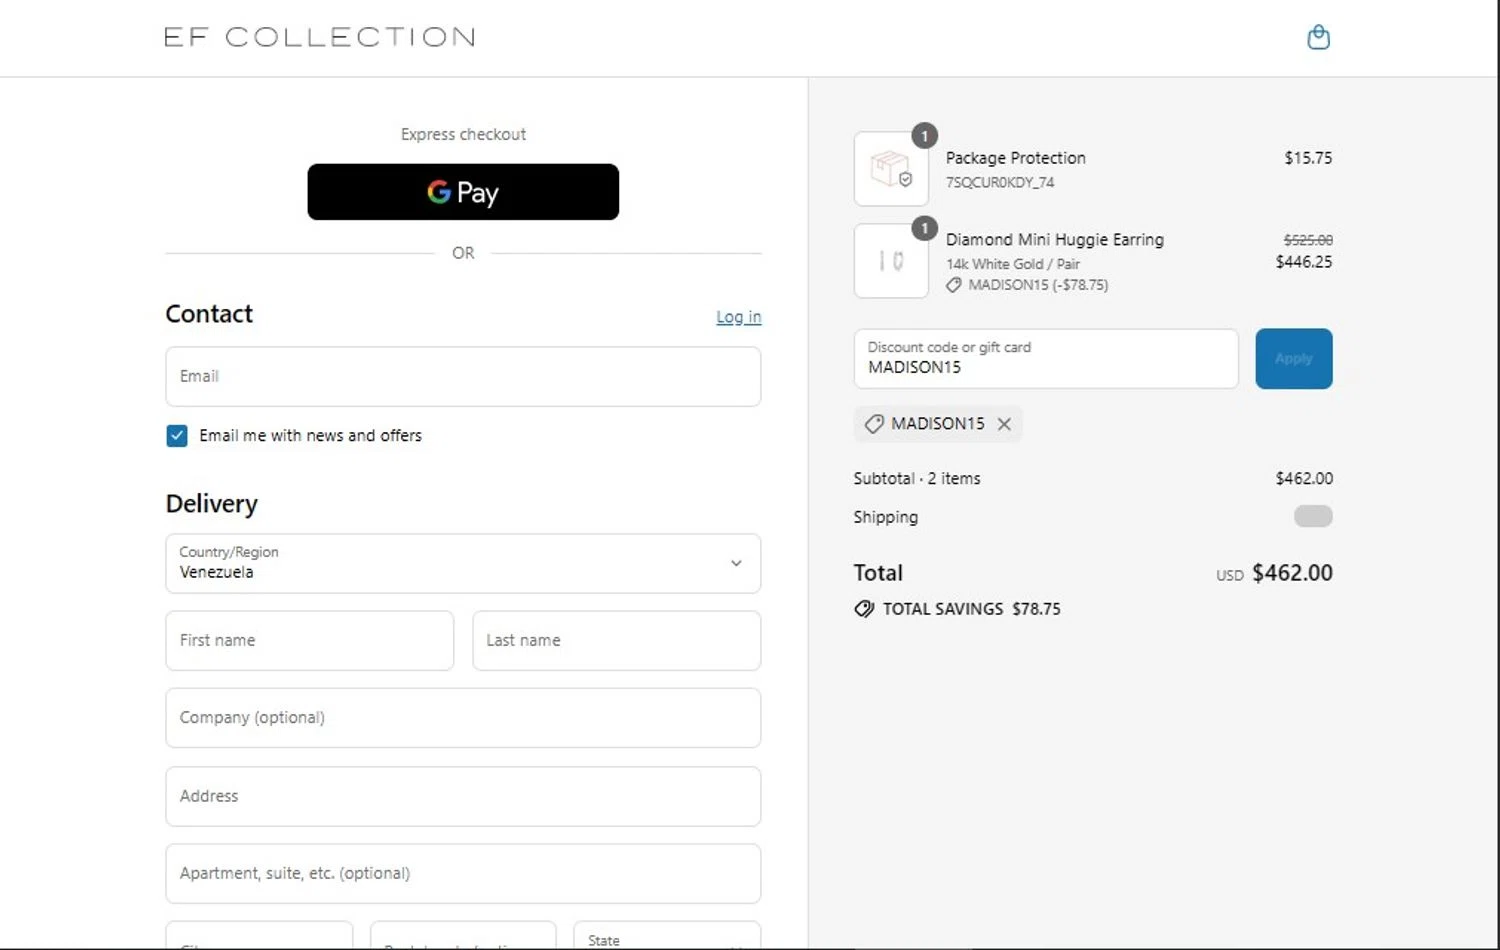Pay with the Google Pay button
The height and width of the screenshot is (950, 1500).
click(463, 192)
